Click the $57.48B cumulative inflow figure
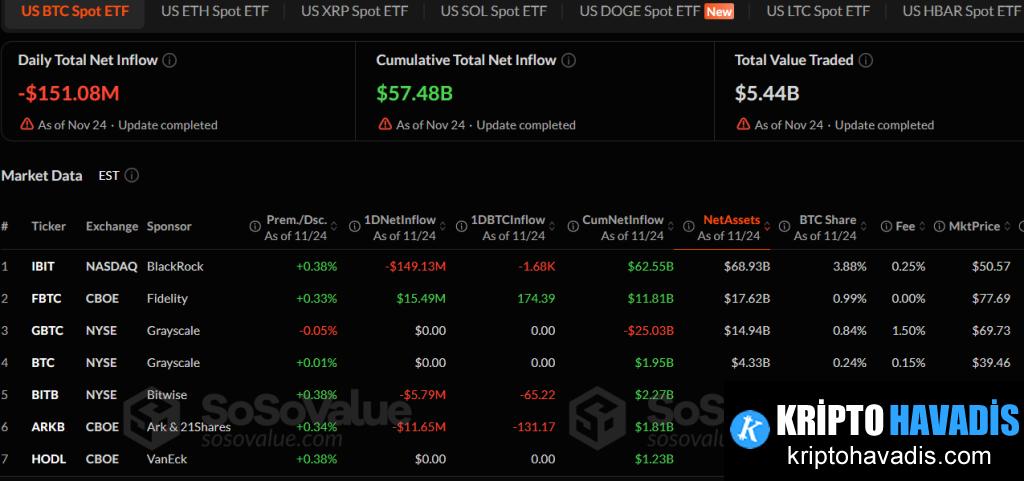Image resolution: width=1024 pixels, height=481 pixels. point(415,93)
